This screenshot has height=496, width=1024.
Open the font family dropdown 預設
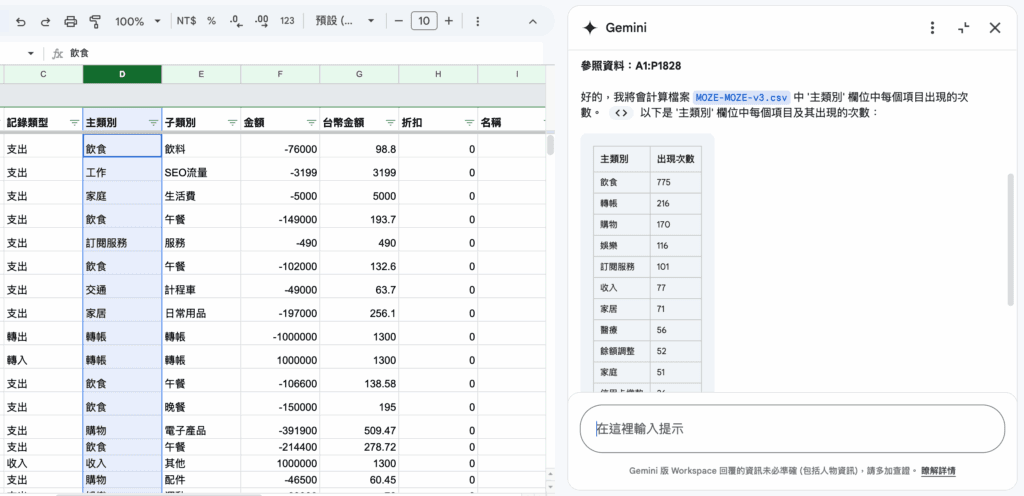pos(344,21)
